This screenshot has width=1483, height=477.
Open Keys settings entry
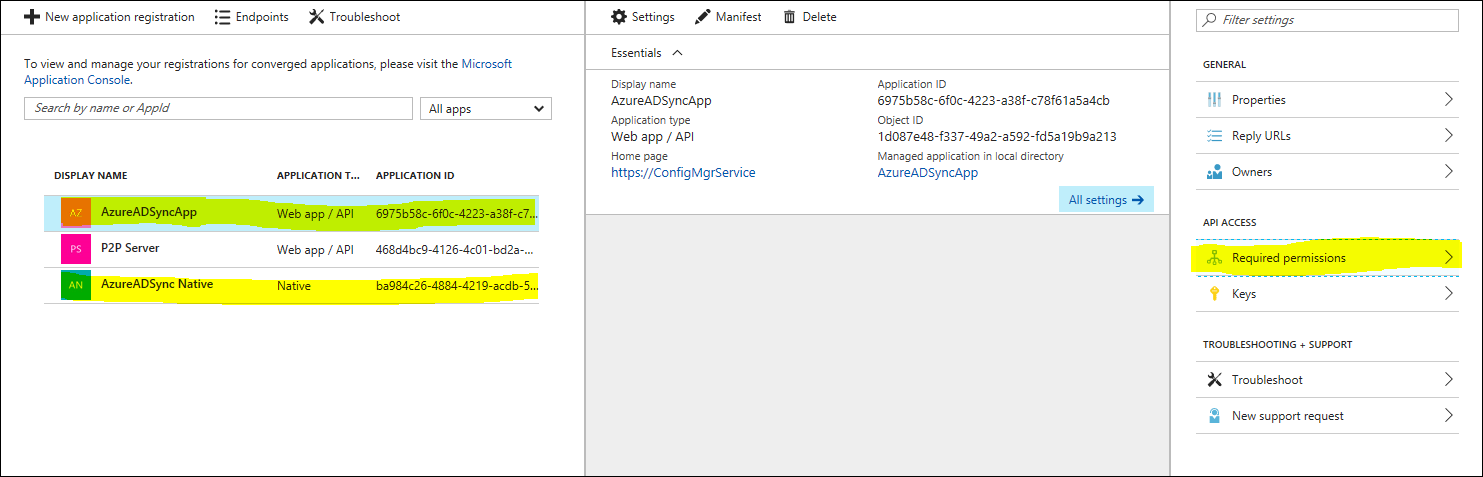[1327, 294]
